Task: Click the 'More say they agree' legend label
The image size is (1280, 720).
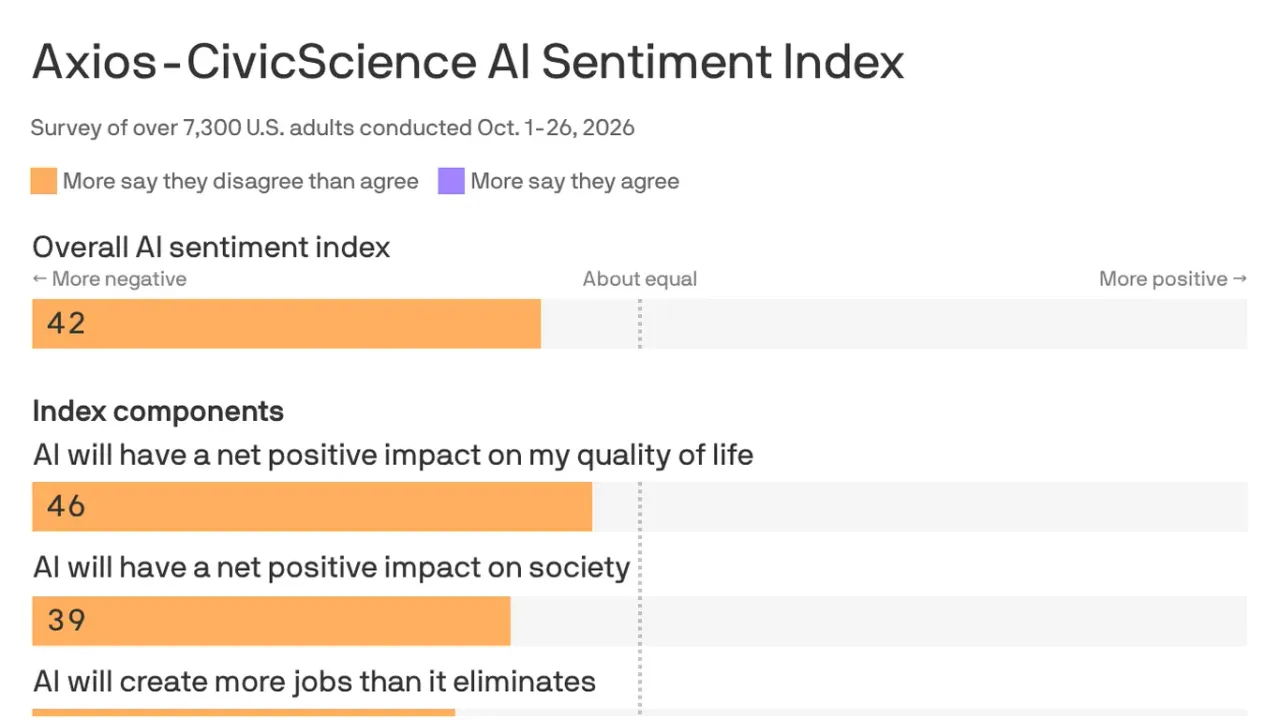Action: tap(575, 181)
